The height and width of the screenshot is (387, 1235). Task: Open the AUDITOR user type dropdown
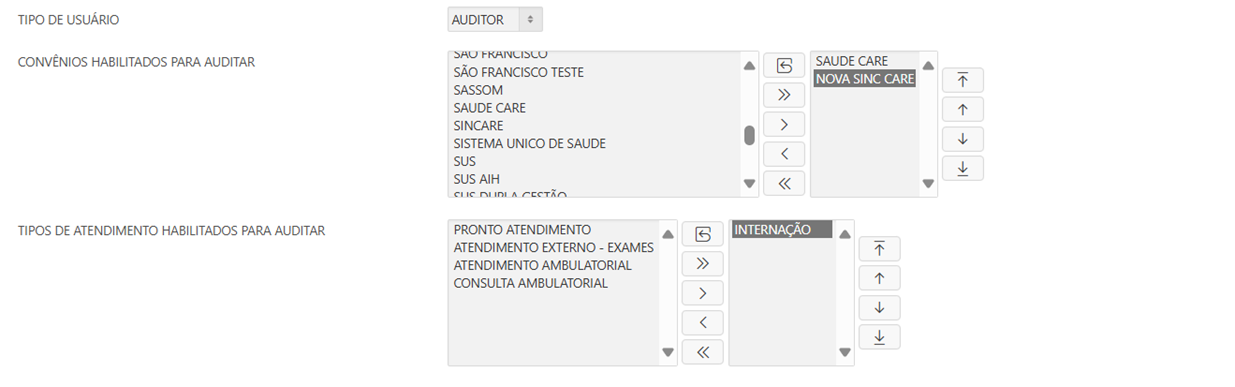495,19
